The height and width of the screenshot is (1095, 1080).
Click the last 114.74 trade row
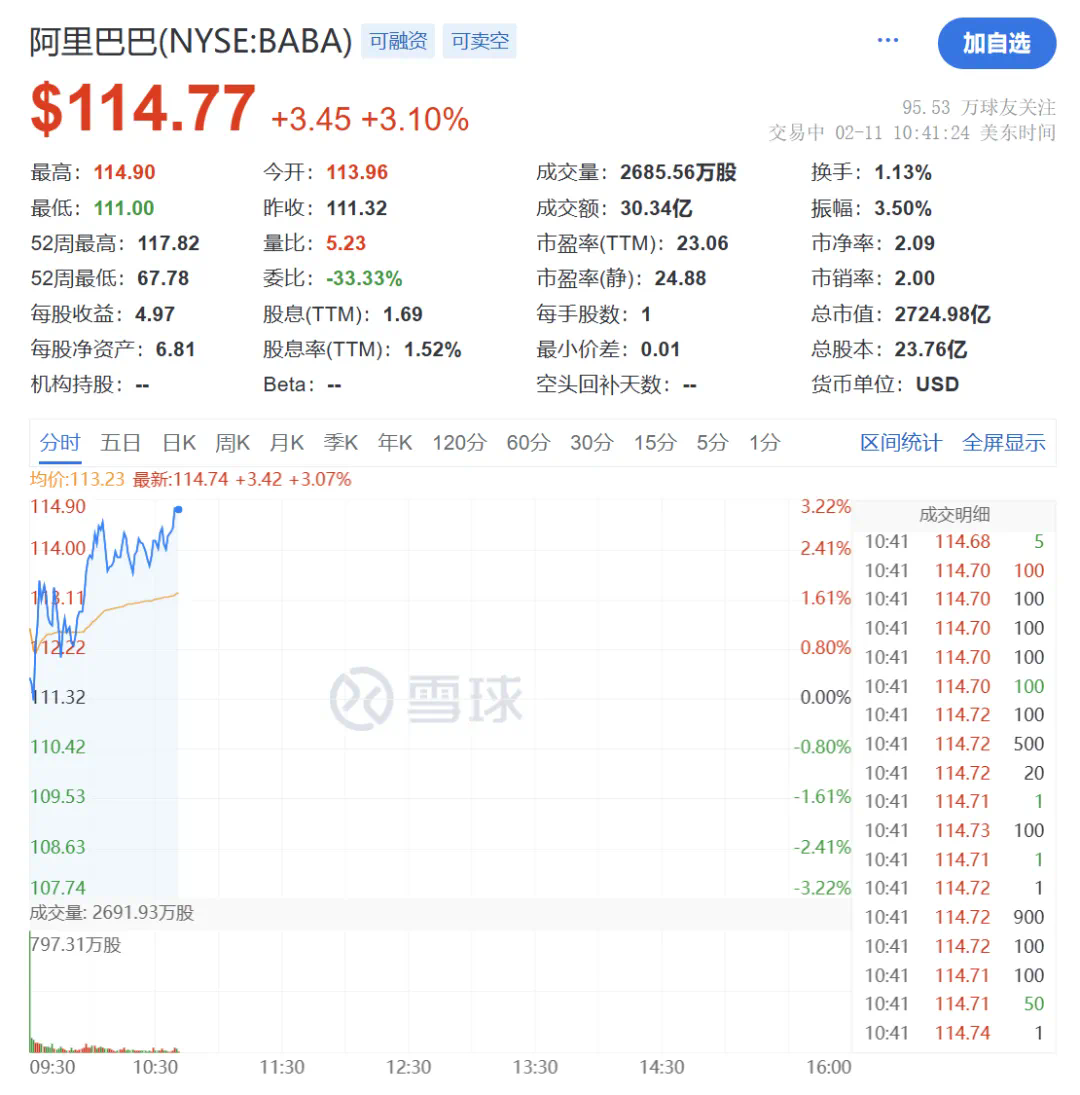pos(955,1032)
